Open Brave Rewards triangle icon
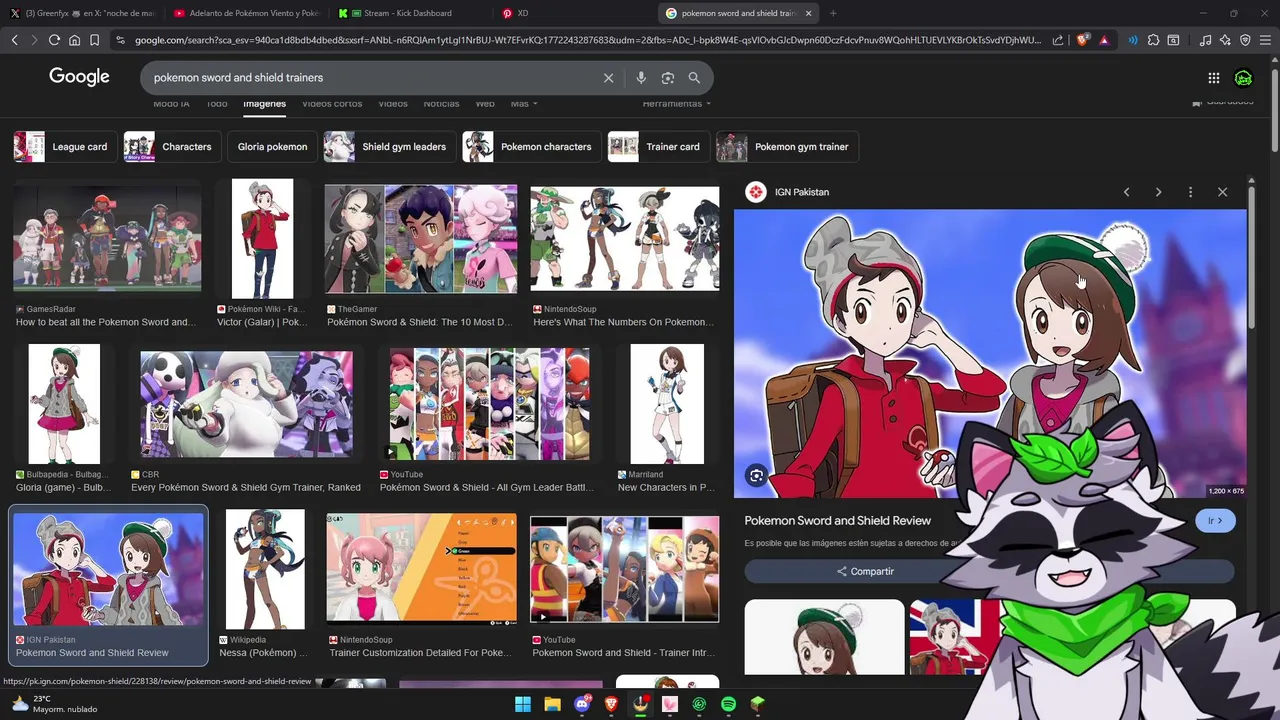This screenshot has width=1280, height=720. tap(1104, 40)
